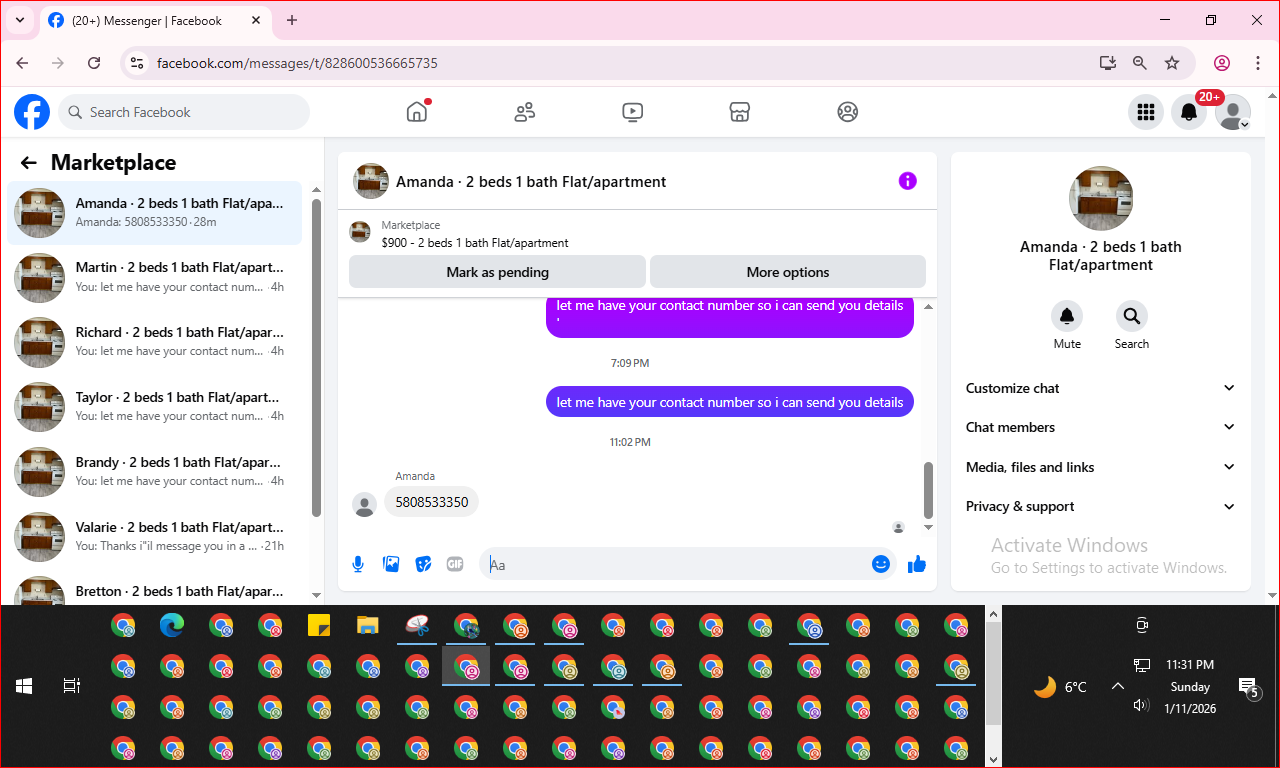This screenshot has height=768, width=1280.
Task: Open the Friends icon in top navigation
Action: (525, 112)
